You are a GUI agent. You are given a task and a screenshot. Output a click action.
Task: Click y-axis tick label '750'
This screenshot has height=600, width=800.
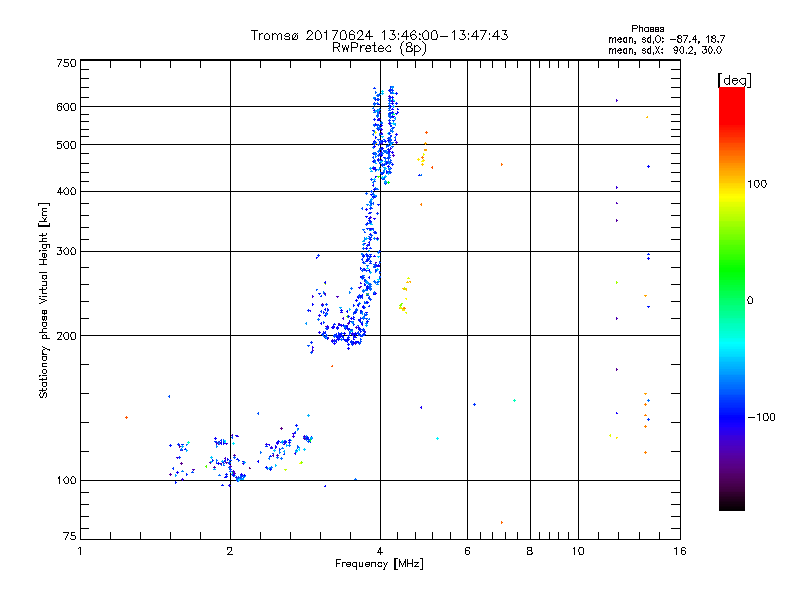coord(66,63)
